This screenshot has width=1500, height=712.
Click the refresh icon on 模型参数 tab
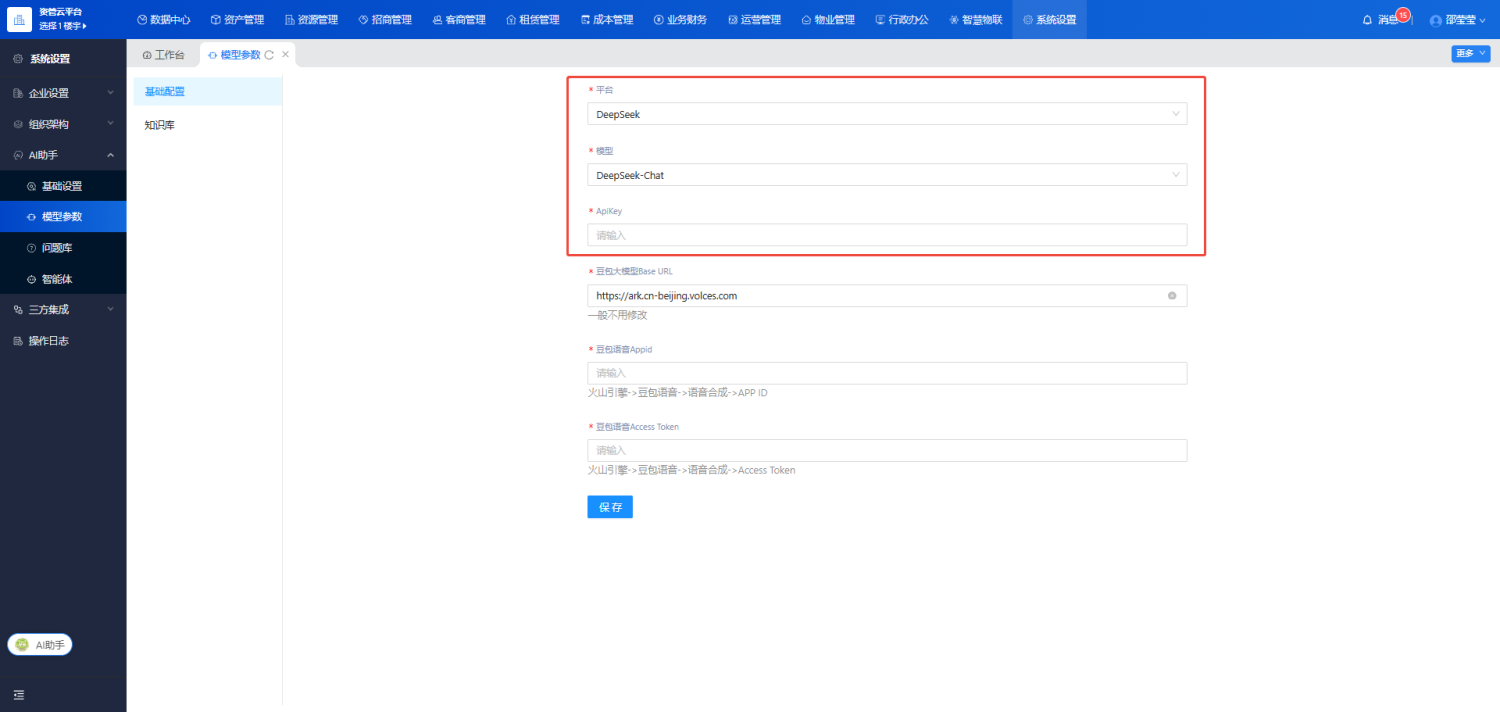point(269,55)
